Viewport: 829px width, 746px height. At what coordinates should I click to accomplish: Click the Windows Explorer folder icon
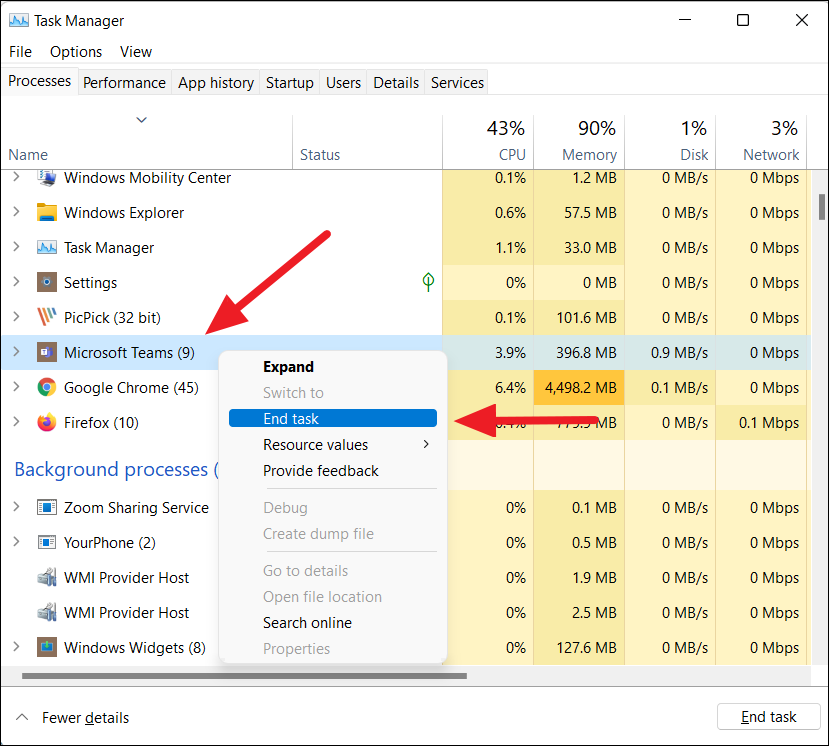pos(47,213)
